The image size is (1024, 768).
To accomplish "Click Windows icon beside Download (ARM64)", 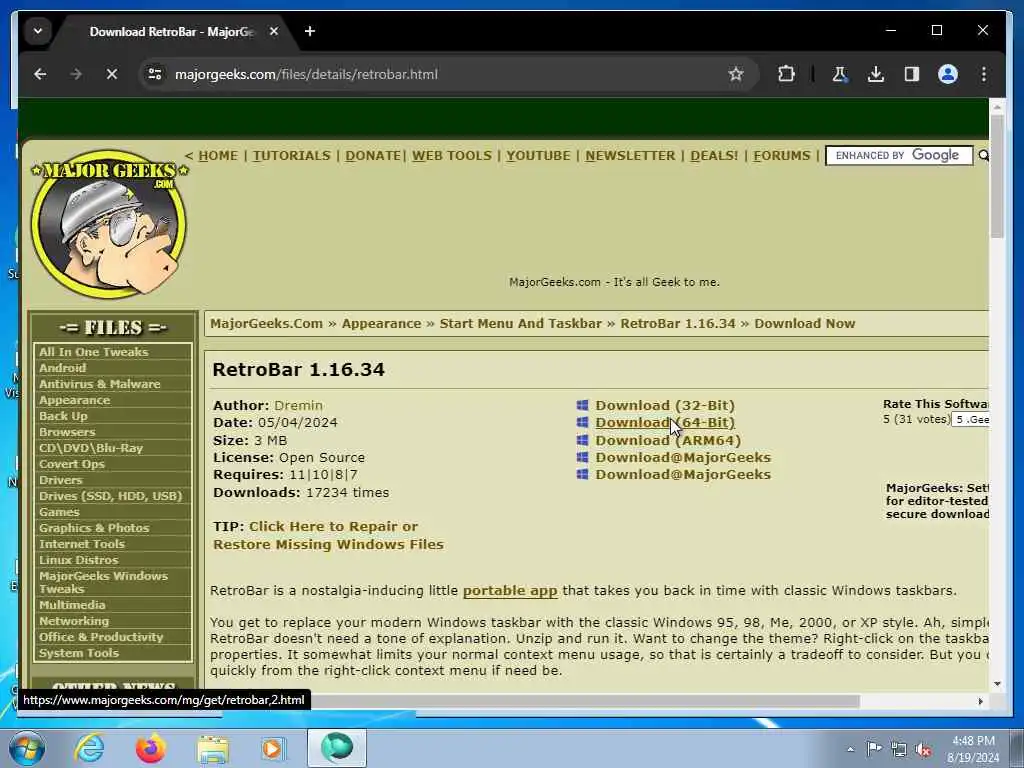I will tap(583, 440).
